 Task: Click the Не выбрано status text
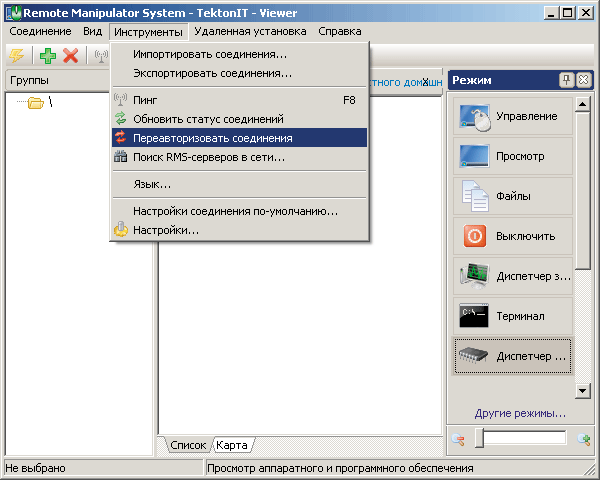coord(35,468)
